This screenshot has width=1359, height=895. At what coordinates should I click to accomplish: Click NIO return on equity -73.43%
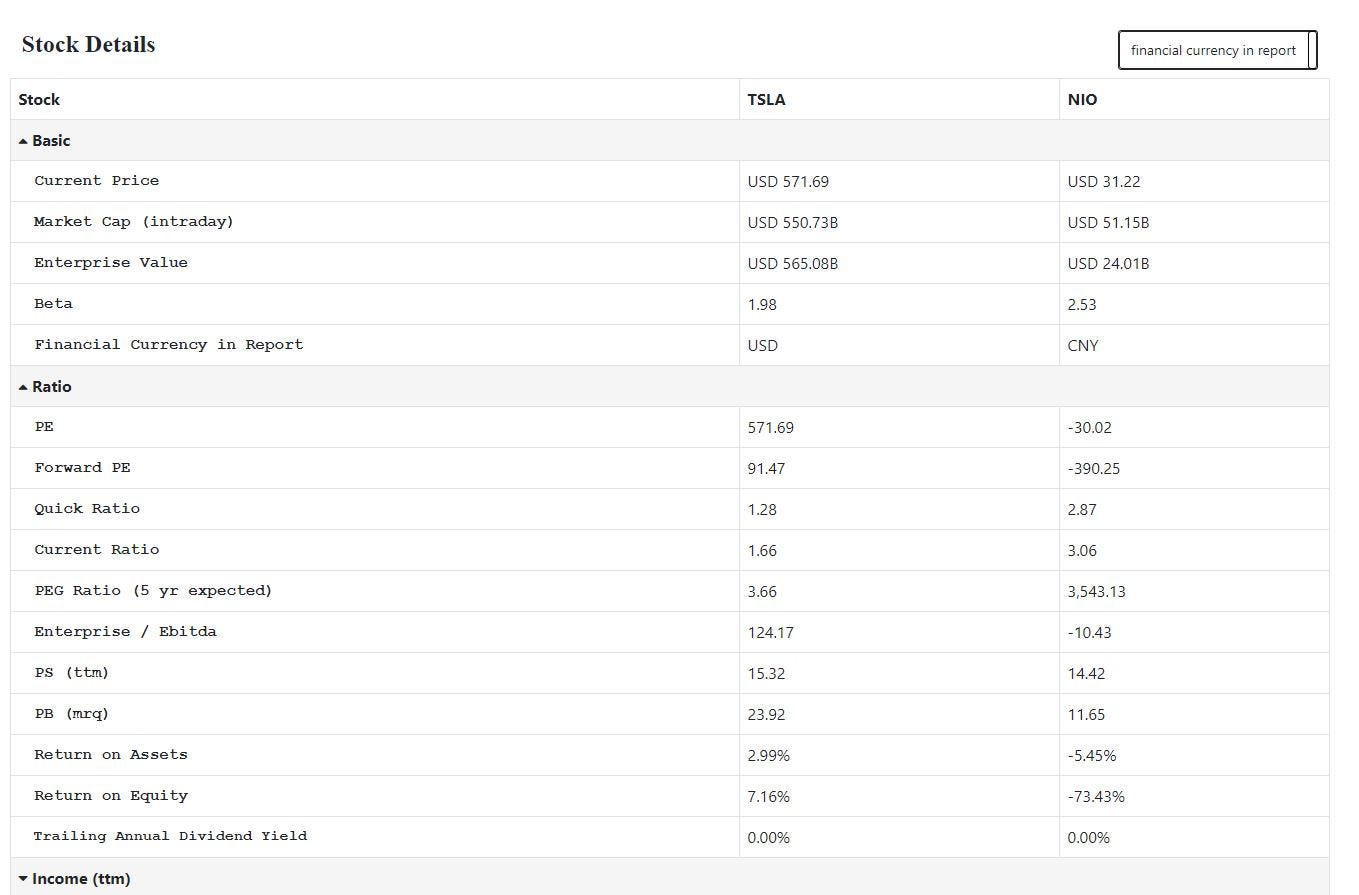(1096, 797)
